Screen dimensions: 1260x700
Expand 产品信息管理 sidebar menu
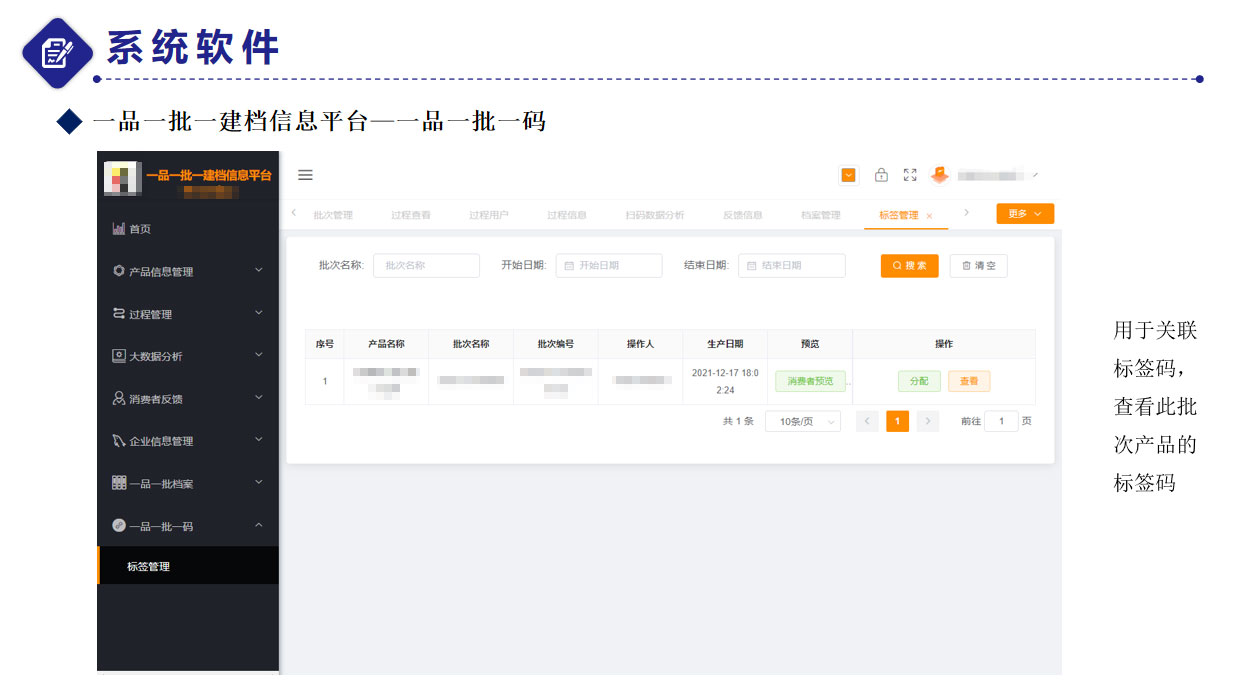[x=187, y=271]
